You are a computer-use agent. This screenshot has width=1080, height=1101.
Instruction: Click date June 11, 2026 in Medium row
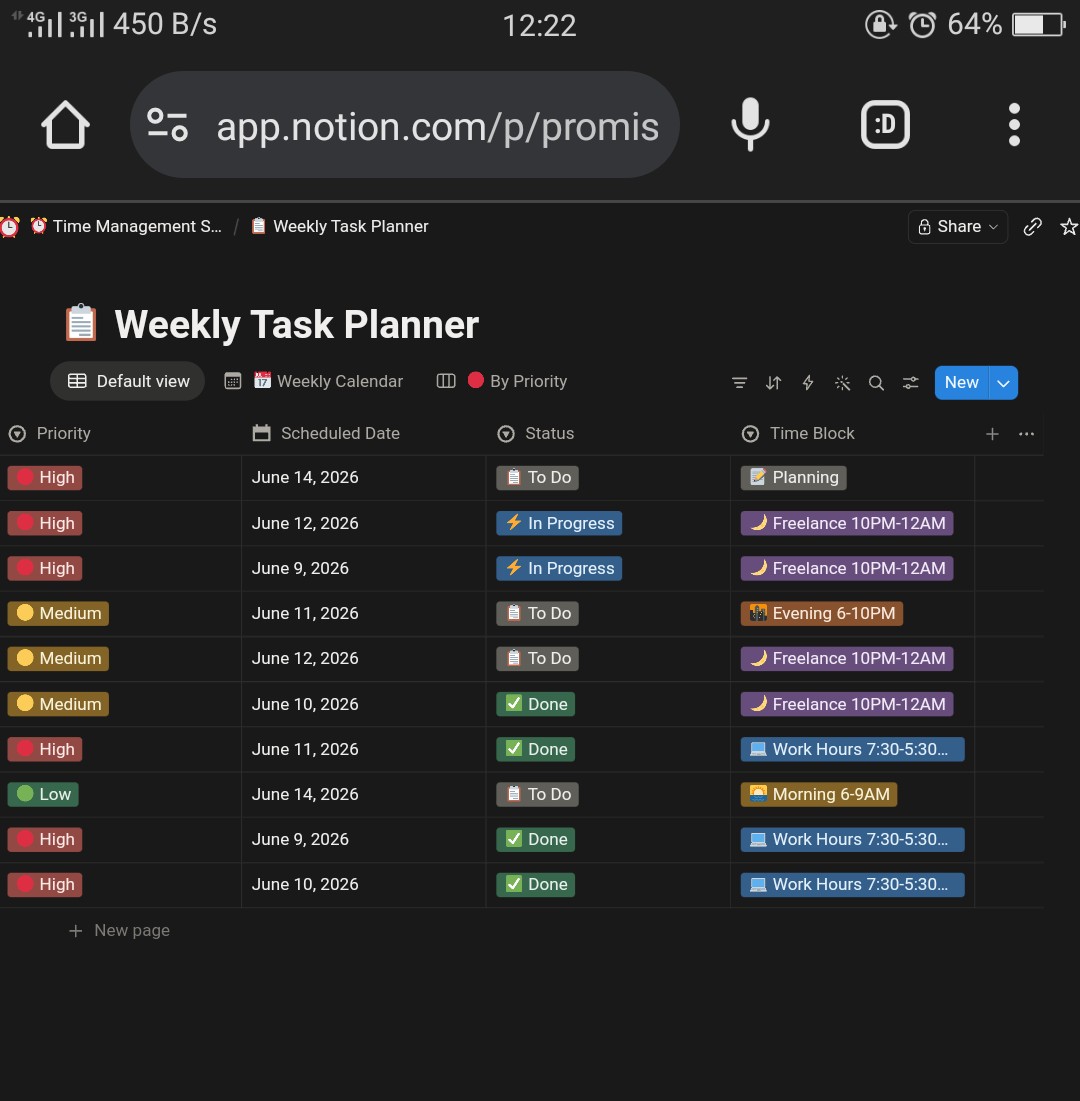pyautogui.click(x=305, y=613)
